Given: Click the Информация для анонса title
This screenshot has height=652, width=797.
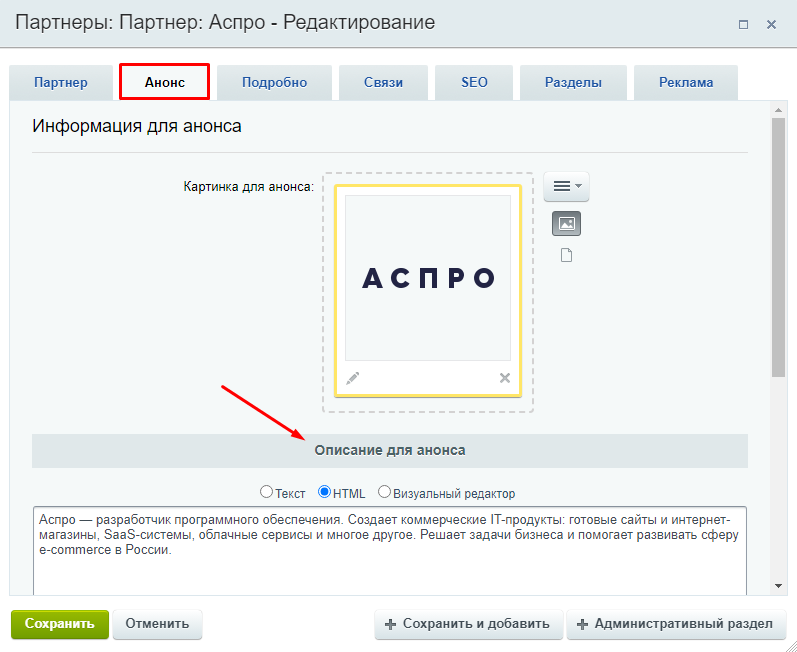Looking at the screenshot, I should (x=137, y=126).
